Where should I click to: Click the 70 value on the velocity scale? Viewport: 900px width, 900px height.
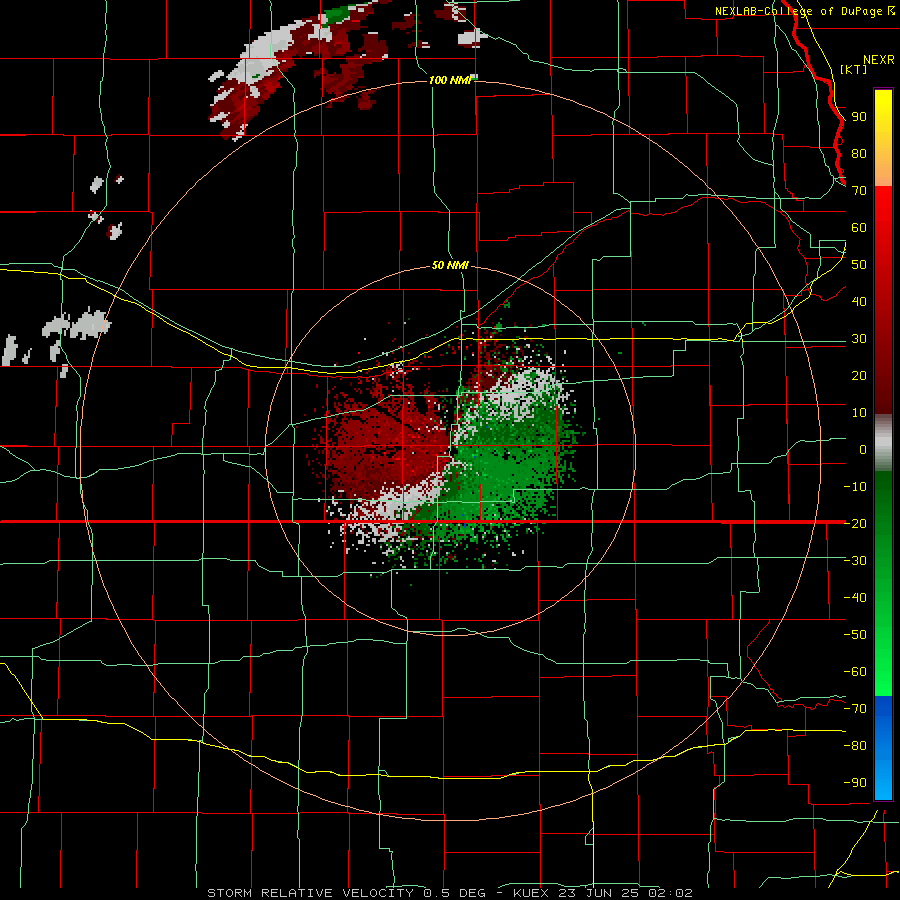pyautogui.click(x=859, y=191)
